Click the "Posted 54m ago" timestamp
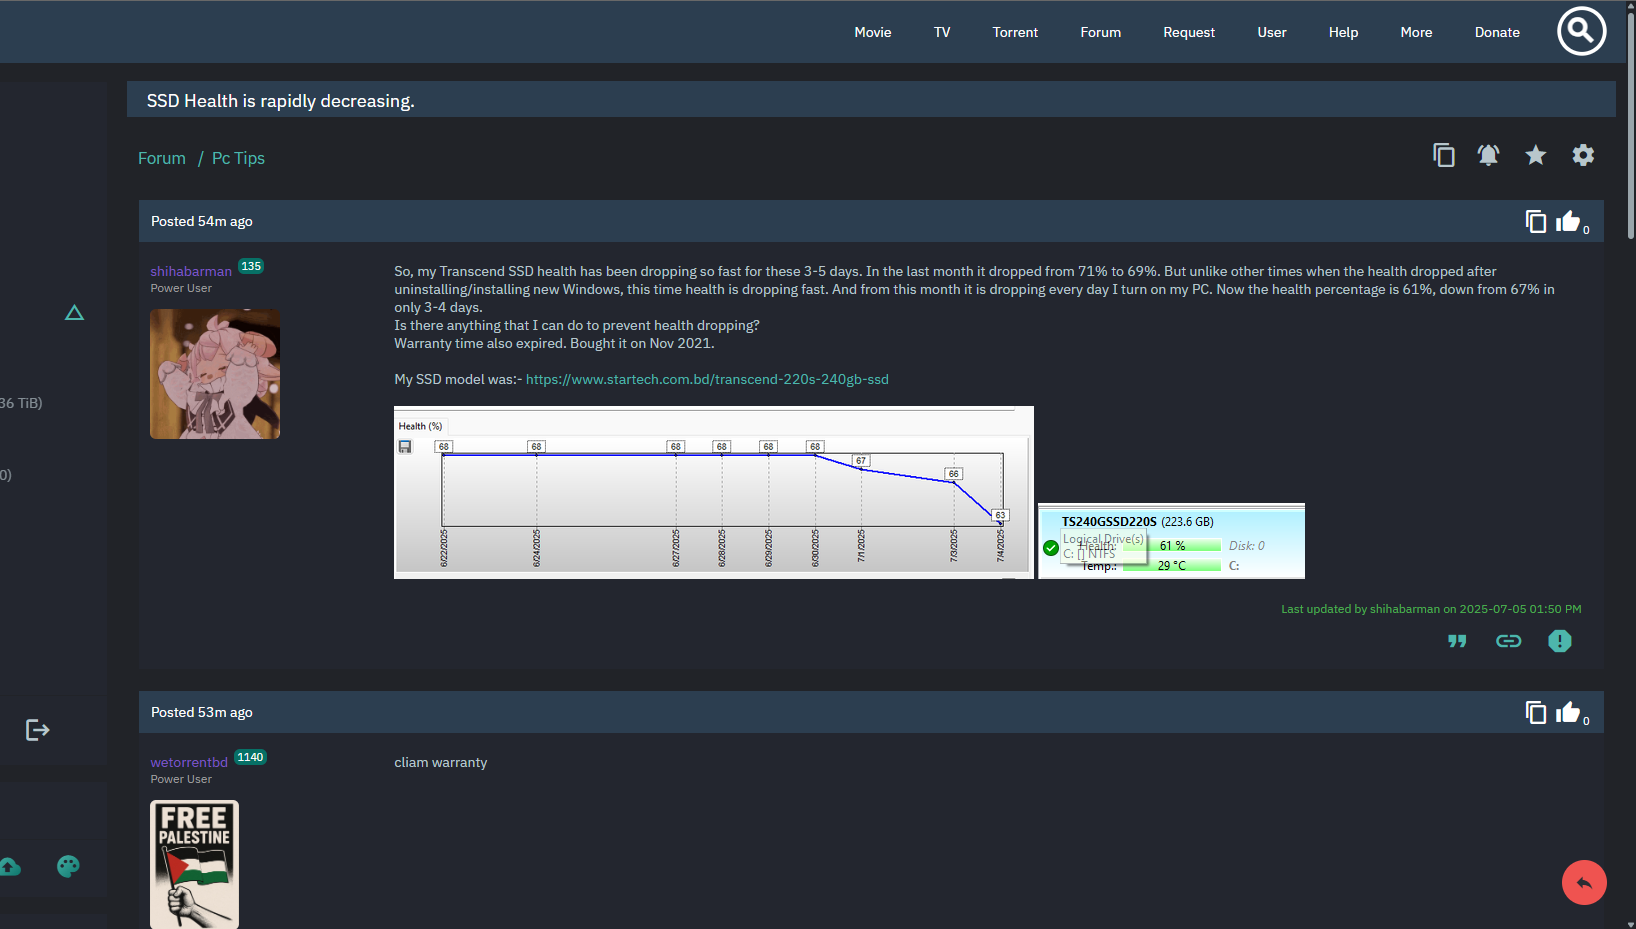 (x=202, y=221)
